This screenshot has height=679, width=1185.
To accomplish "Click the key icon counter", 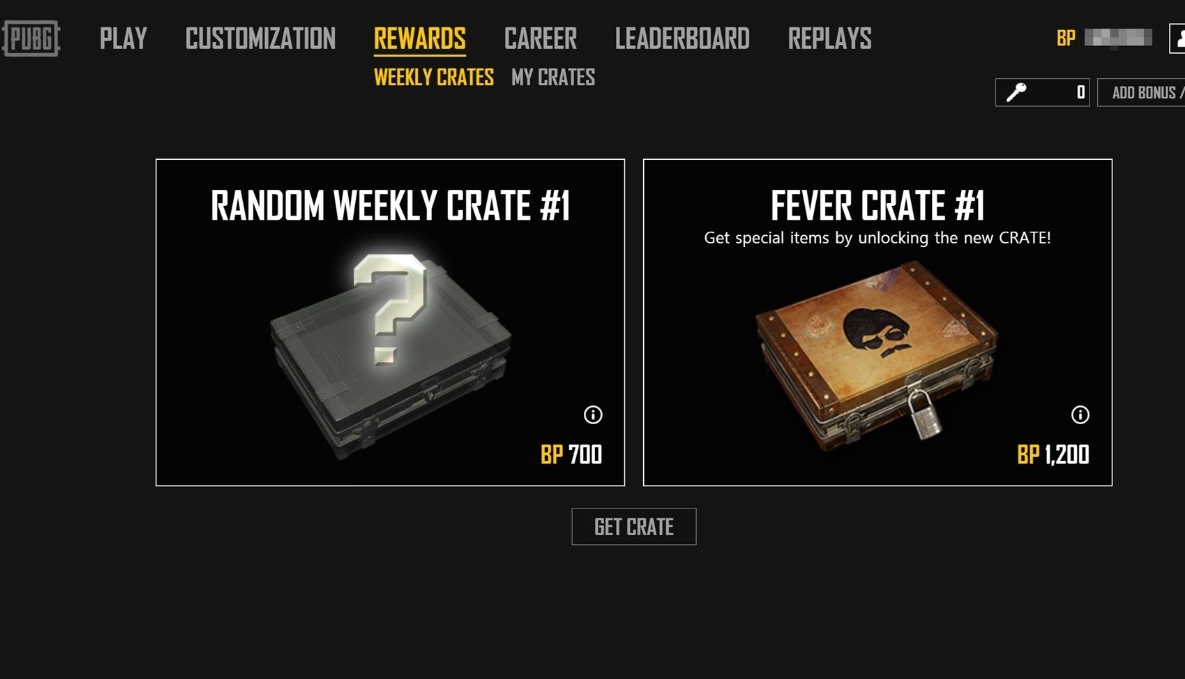I will tap(1042, 92).
